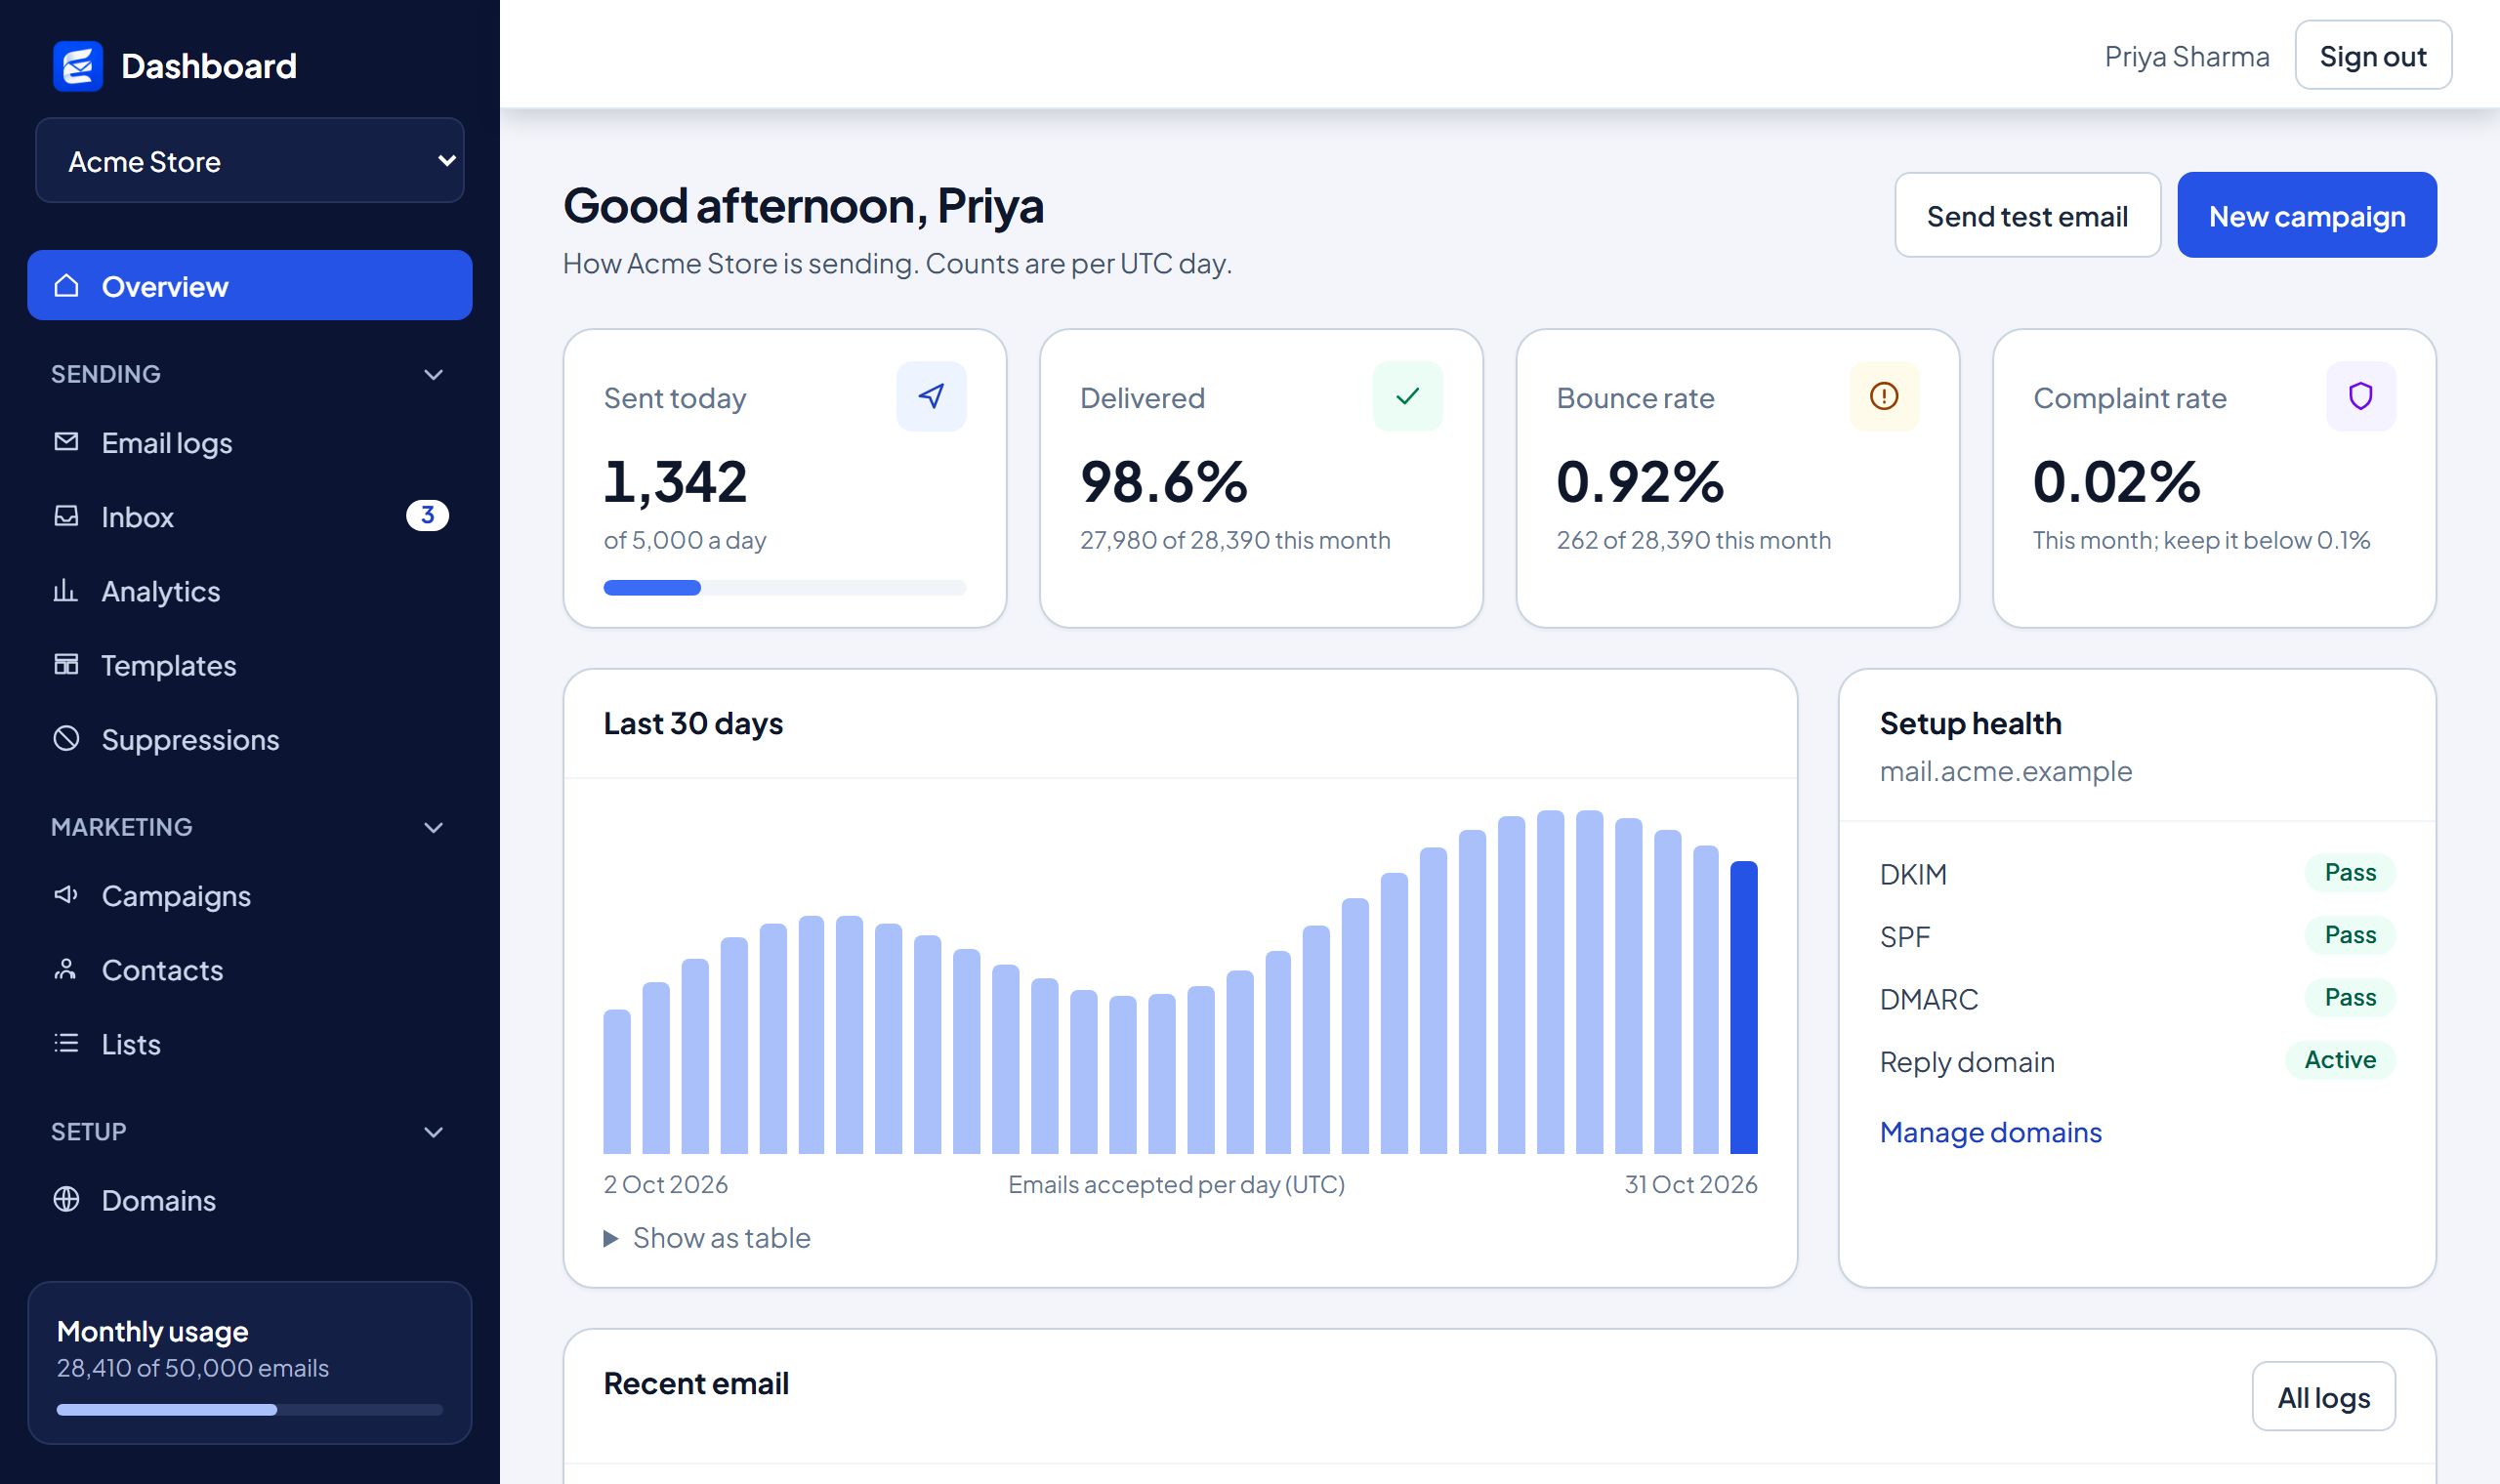This screenshot has height=1484, width=2500.
Task: Click the All logs button
Action: tap(2323, 1396)
